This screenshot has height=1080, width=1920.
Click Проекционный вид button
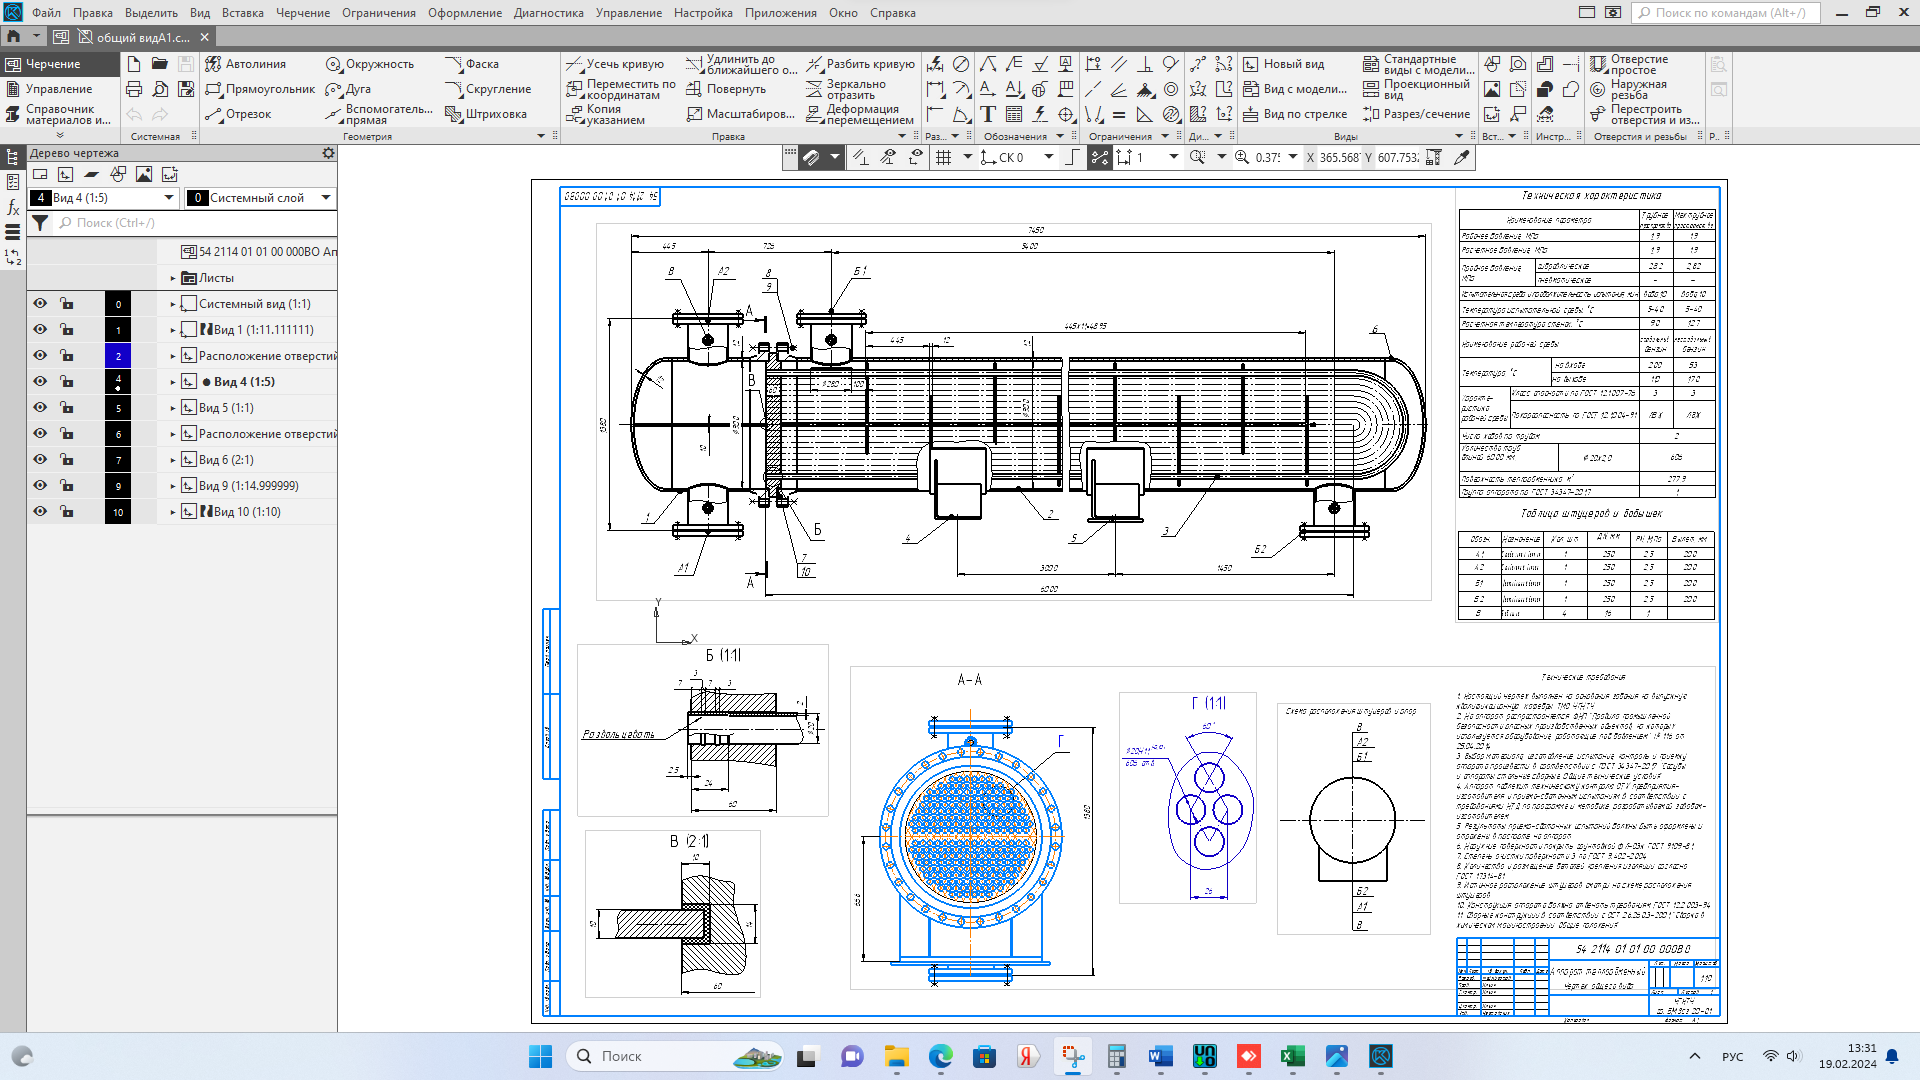coord(1416,89)
